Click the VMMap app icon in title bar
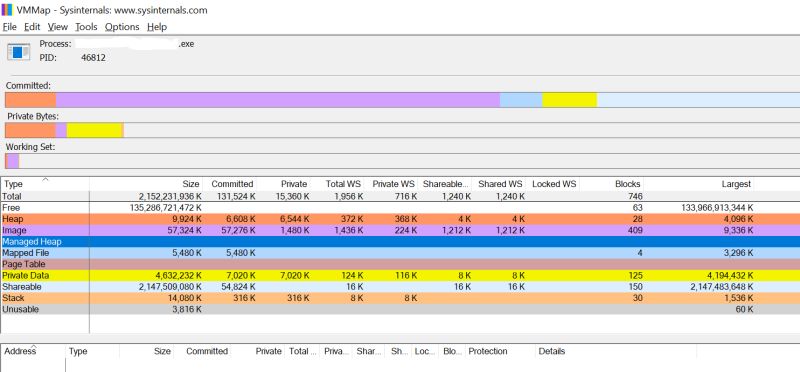The height and width of the screenshot is (372, 800). tap(7, 10)
